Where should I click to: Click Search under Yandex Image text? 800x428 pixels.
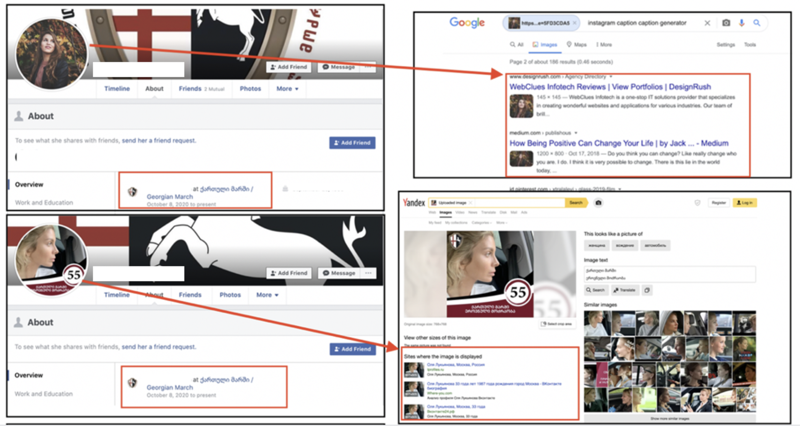pos(596,290)
